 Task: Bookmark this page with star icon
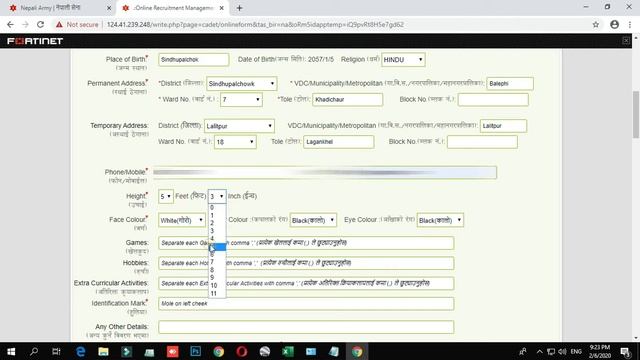596,24
